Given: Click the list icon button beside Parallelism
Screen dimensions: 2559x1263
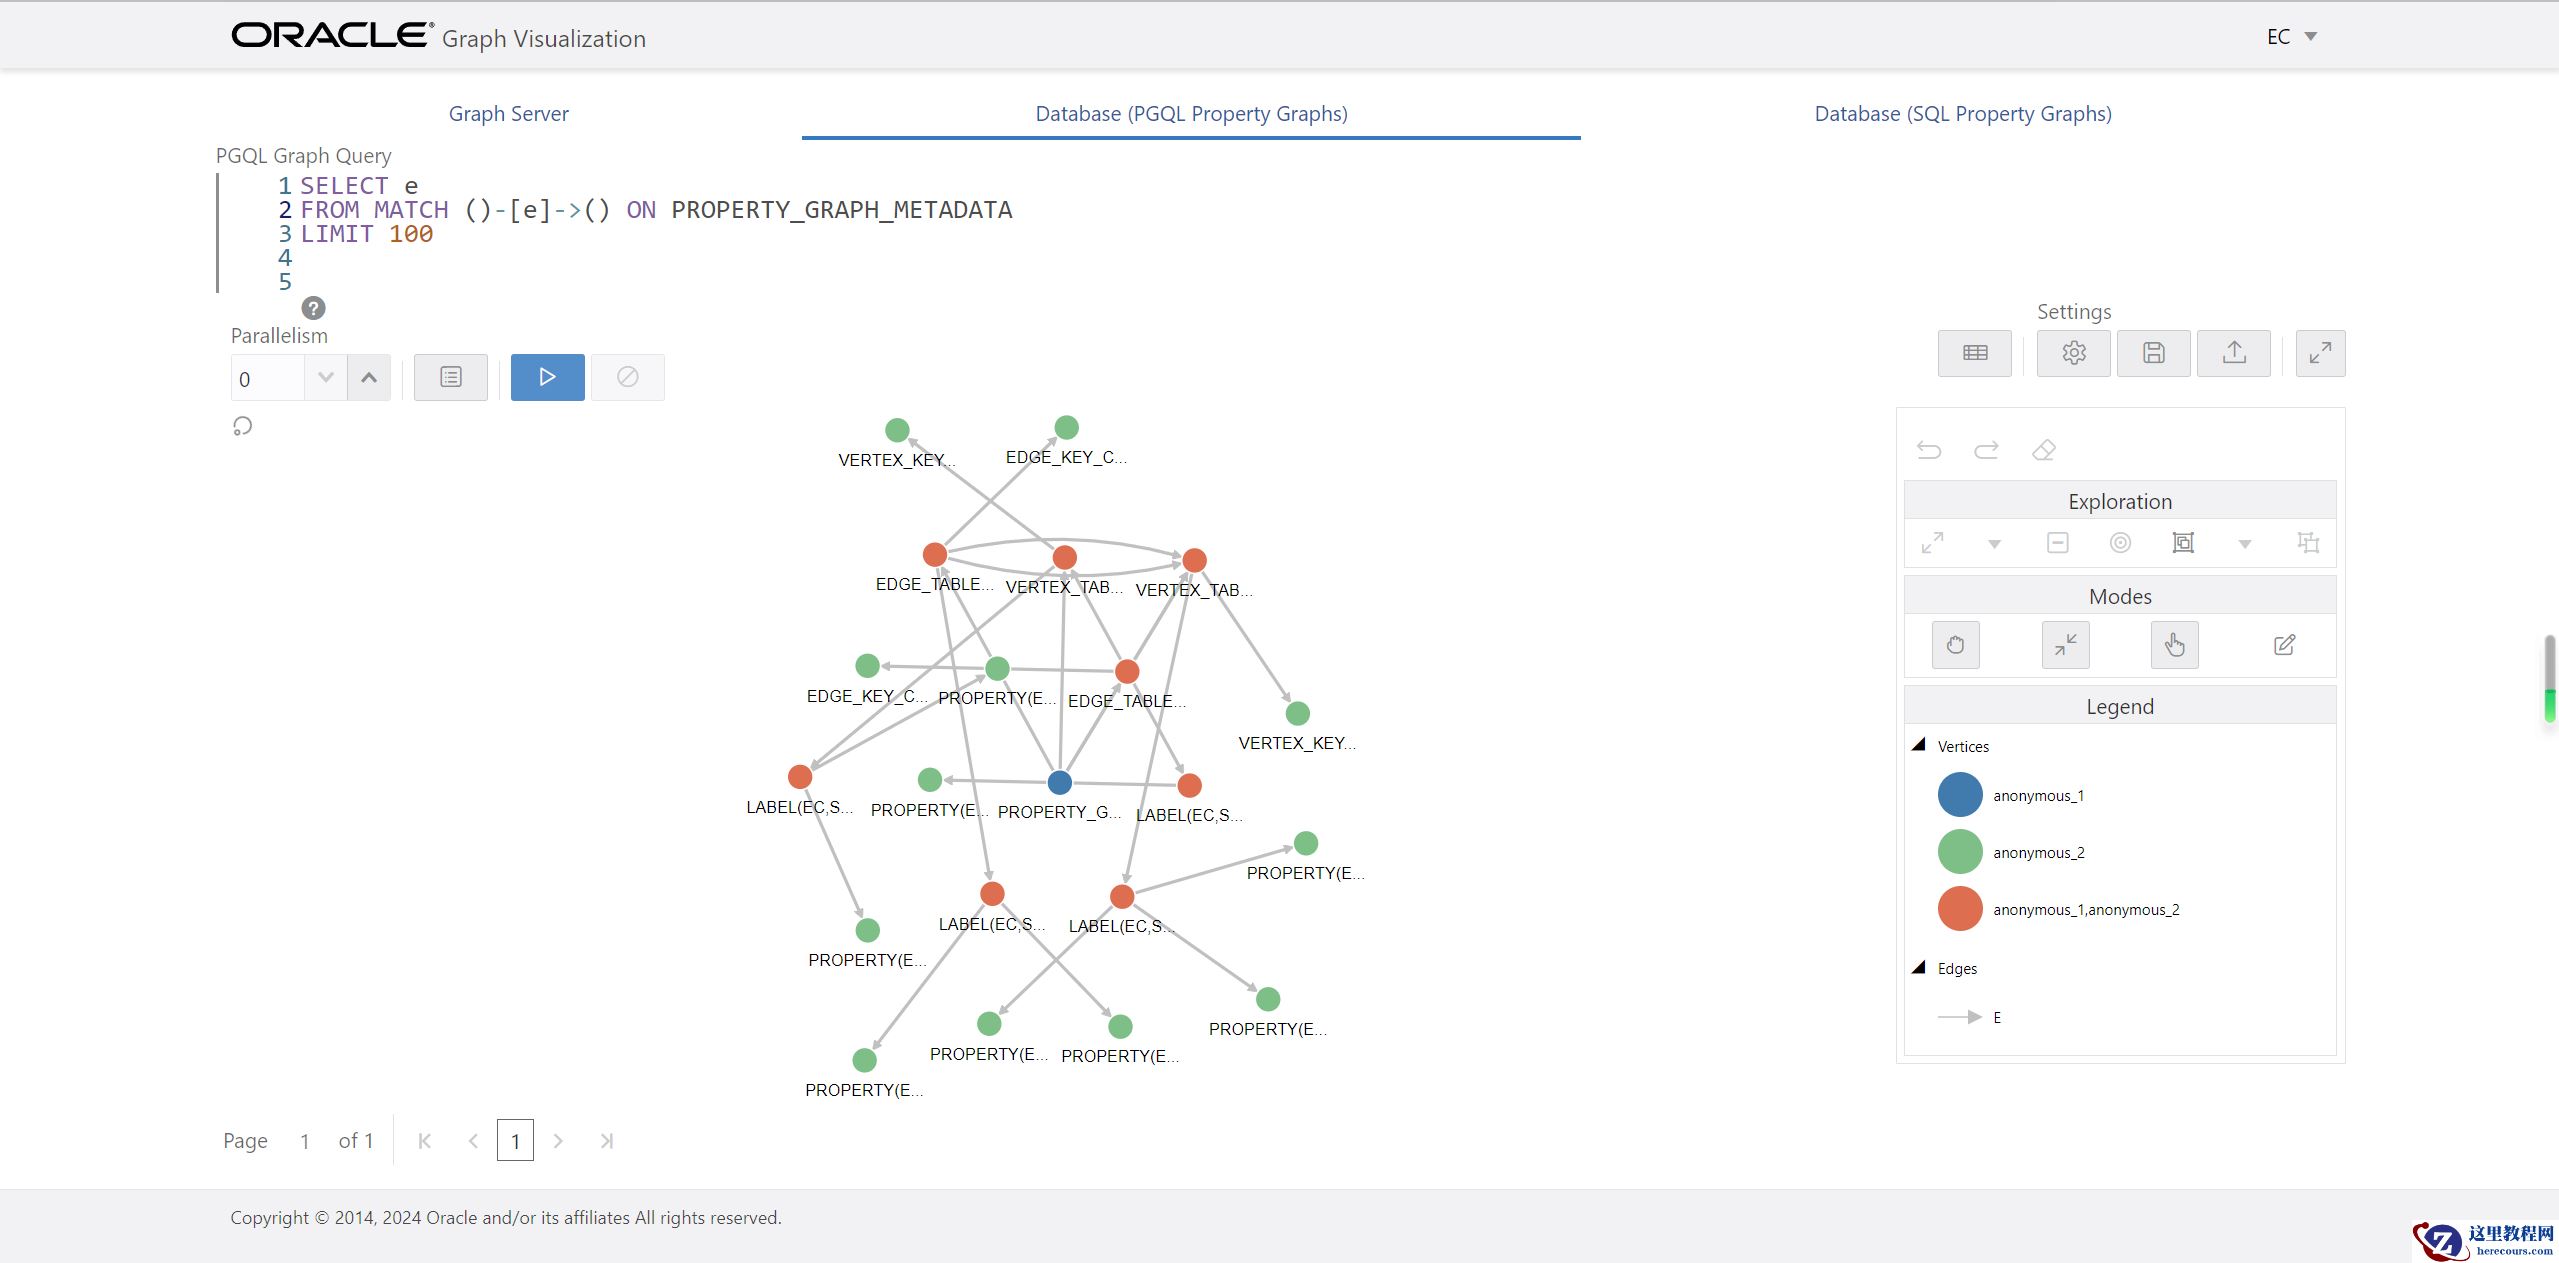Looking at the screenshot, I should tap(451, 377).
